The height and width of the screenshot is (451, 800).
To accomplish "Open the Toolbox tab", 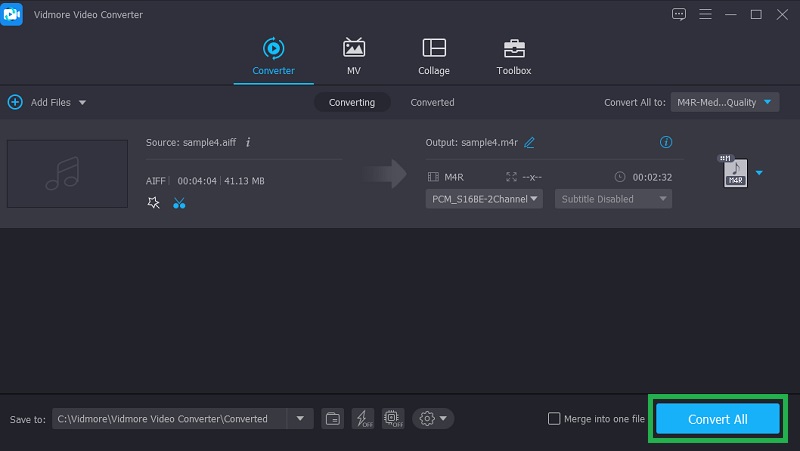I will click(514, 56).
